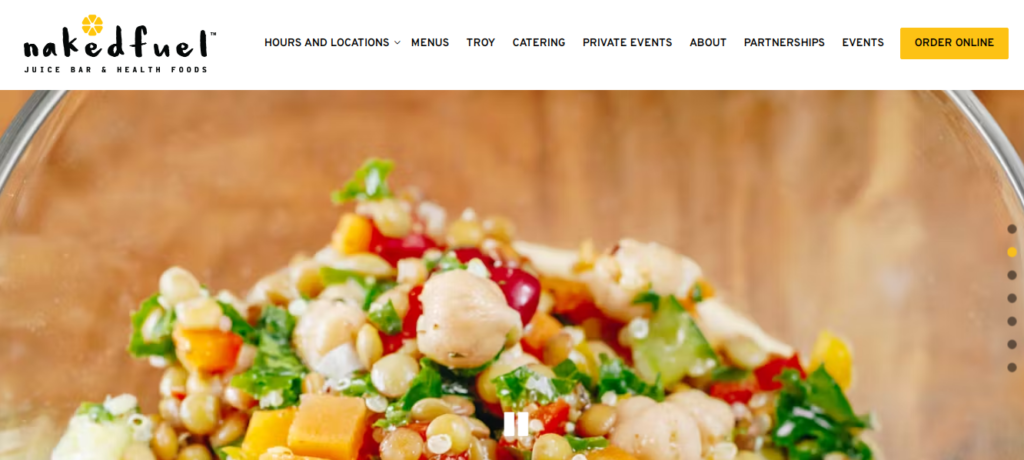Open the About page

[708, 42]
